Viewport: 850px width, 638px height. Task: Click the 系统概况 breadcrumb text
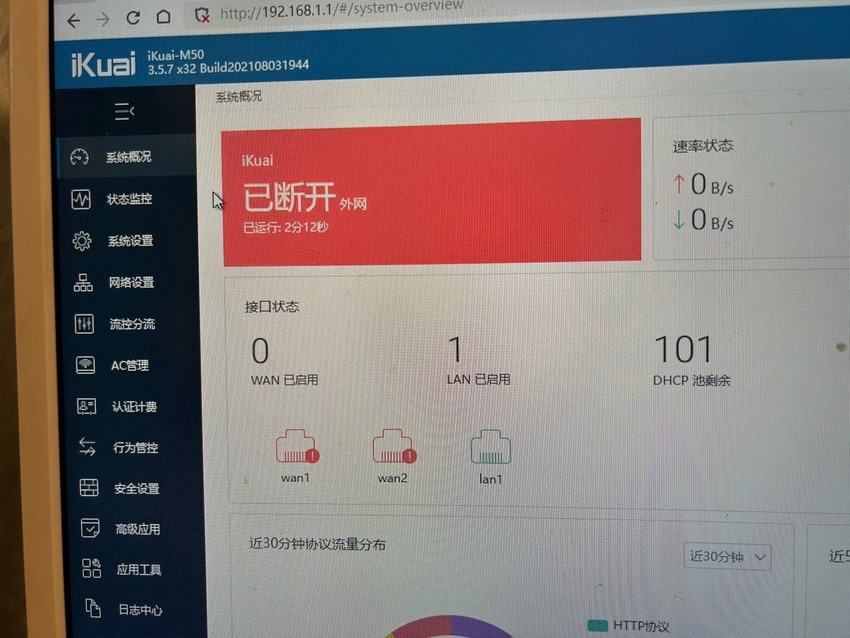239,96
